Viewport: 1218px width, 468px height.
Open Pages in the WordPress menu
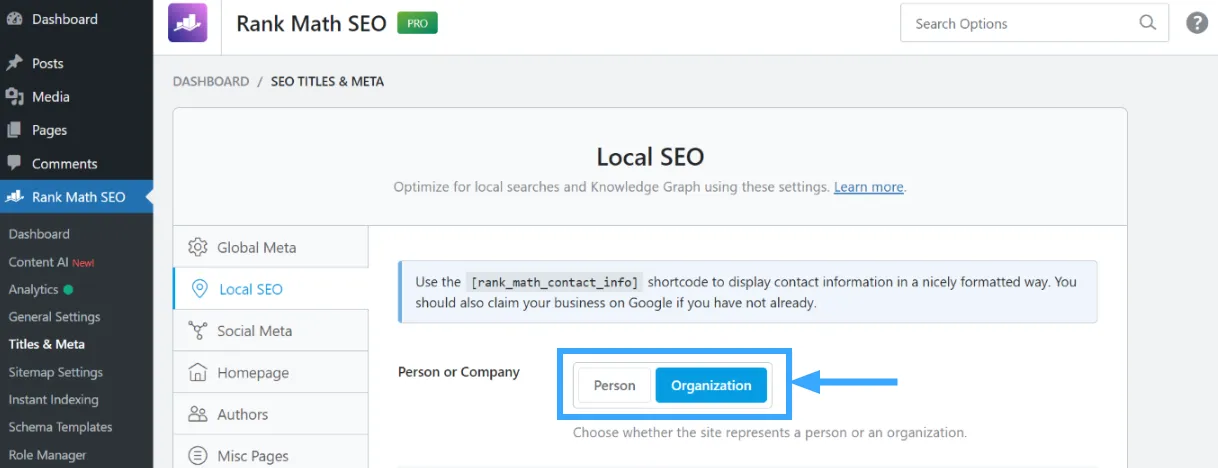pos(76,130)
